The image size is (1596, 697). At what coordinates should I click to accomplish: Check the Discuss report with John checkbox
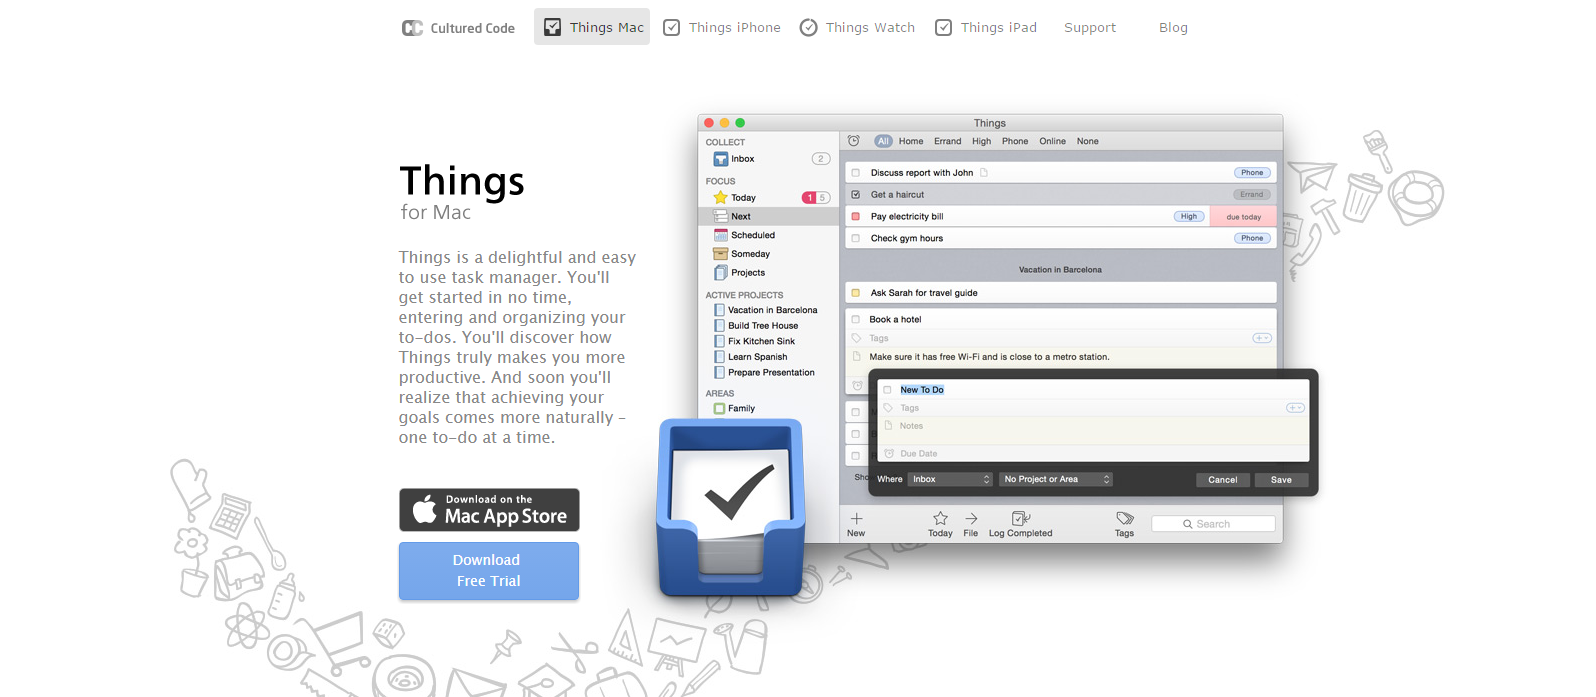coord(855,173)
